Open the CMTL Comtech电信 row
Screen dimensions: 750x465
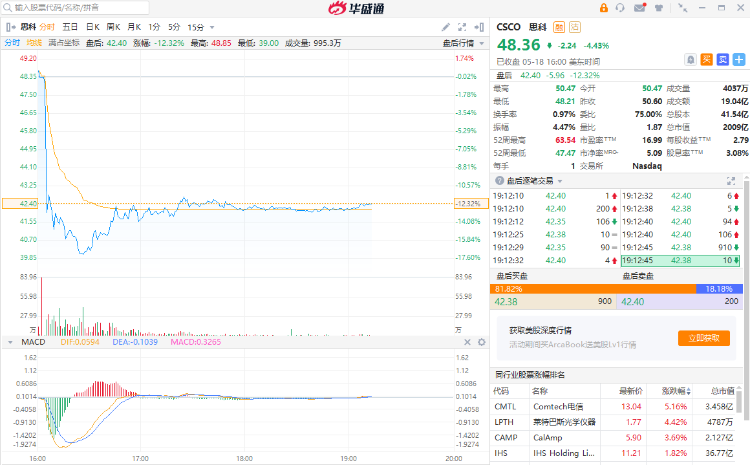pos(613,407)
